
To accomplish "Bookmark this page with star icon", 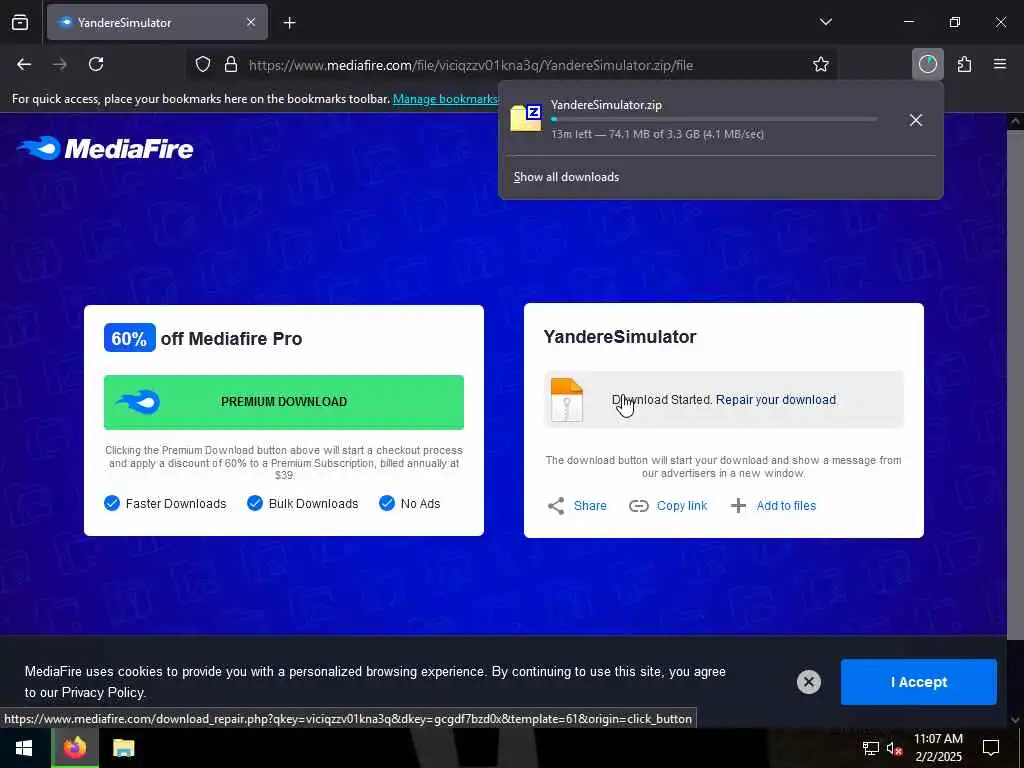I will coord(821,64).
